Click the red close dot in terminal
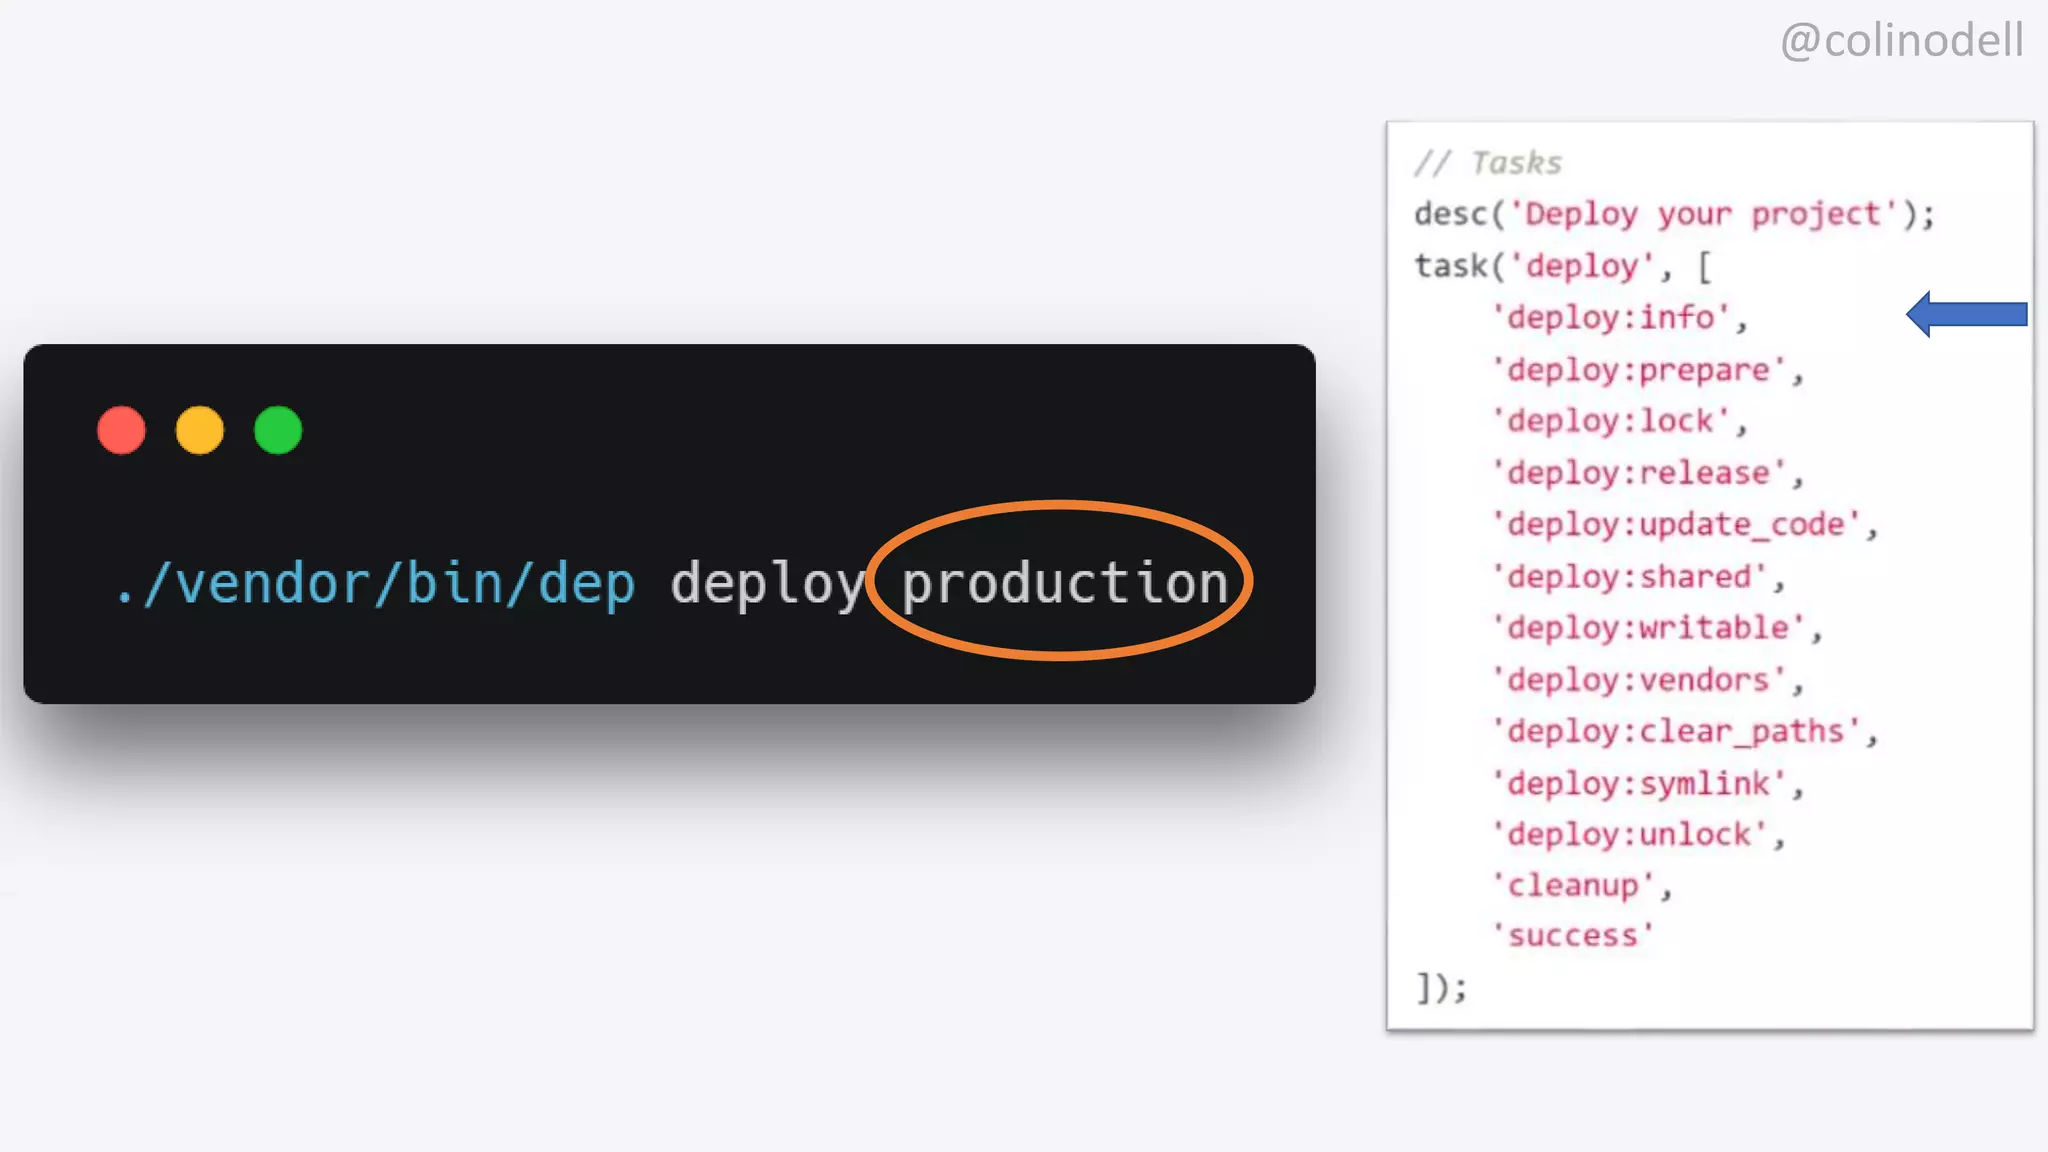This screenshot has height=1152, width=2048. pyautogui.click(x=121, y=431)
